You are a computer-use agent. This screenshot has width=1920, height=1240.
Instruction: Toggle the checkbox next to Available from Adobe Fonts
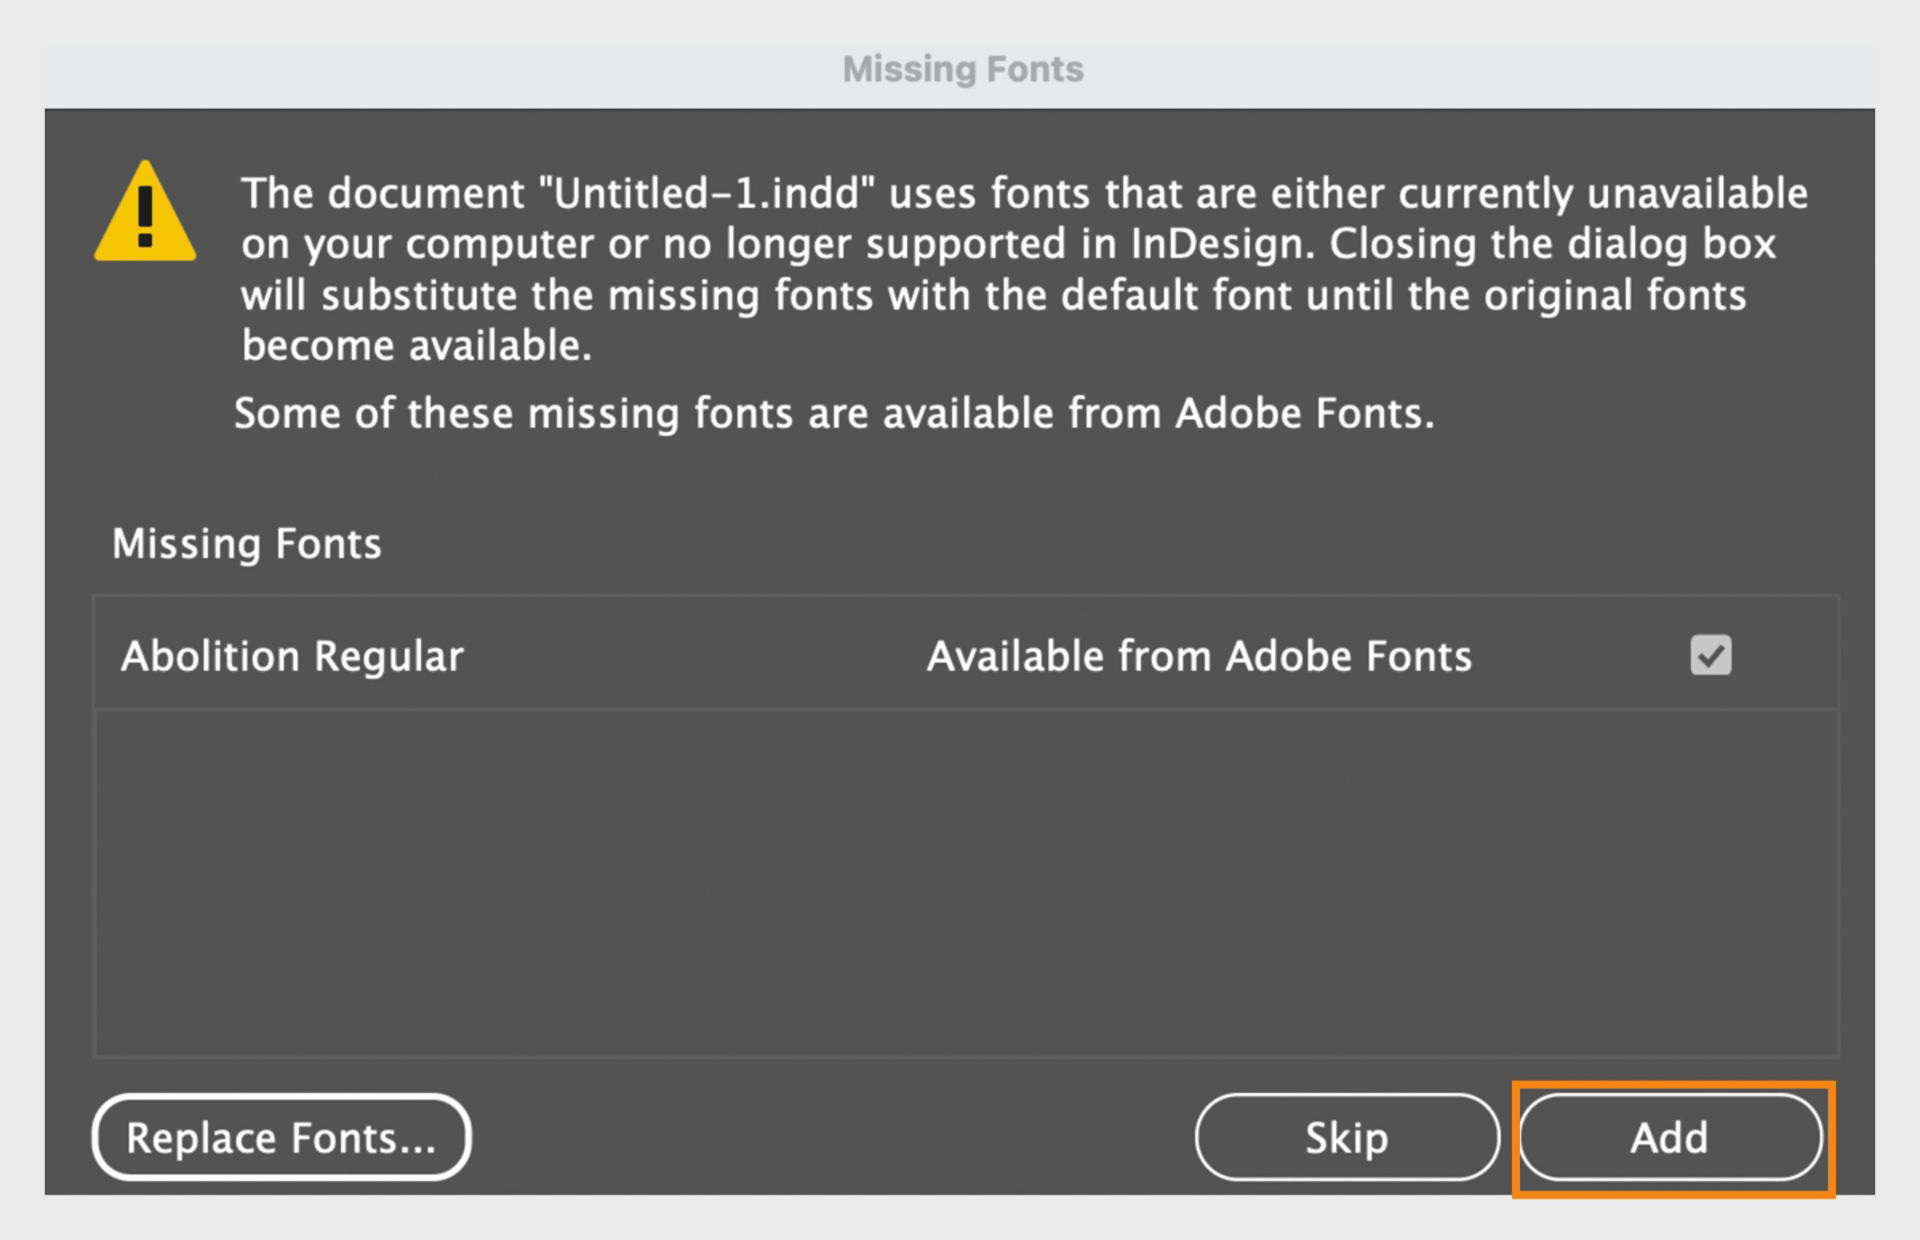pos(1710,655)
